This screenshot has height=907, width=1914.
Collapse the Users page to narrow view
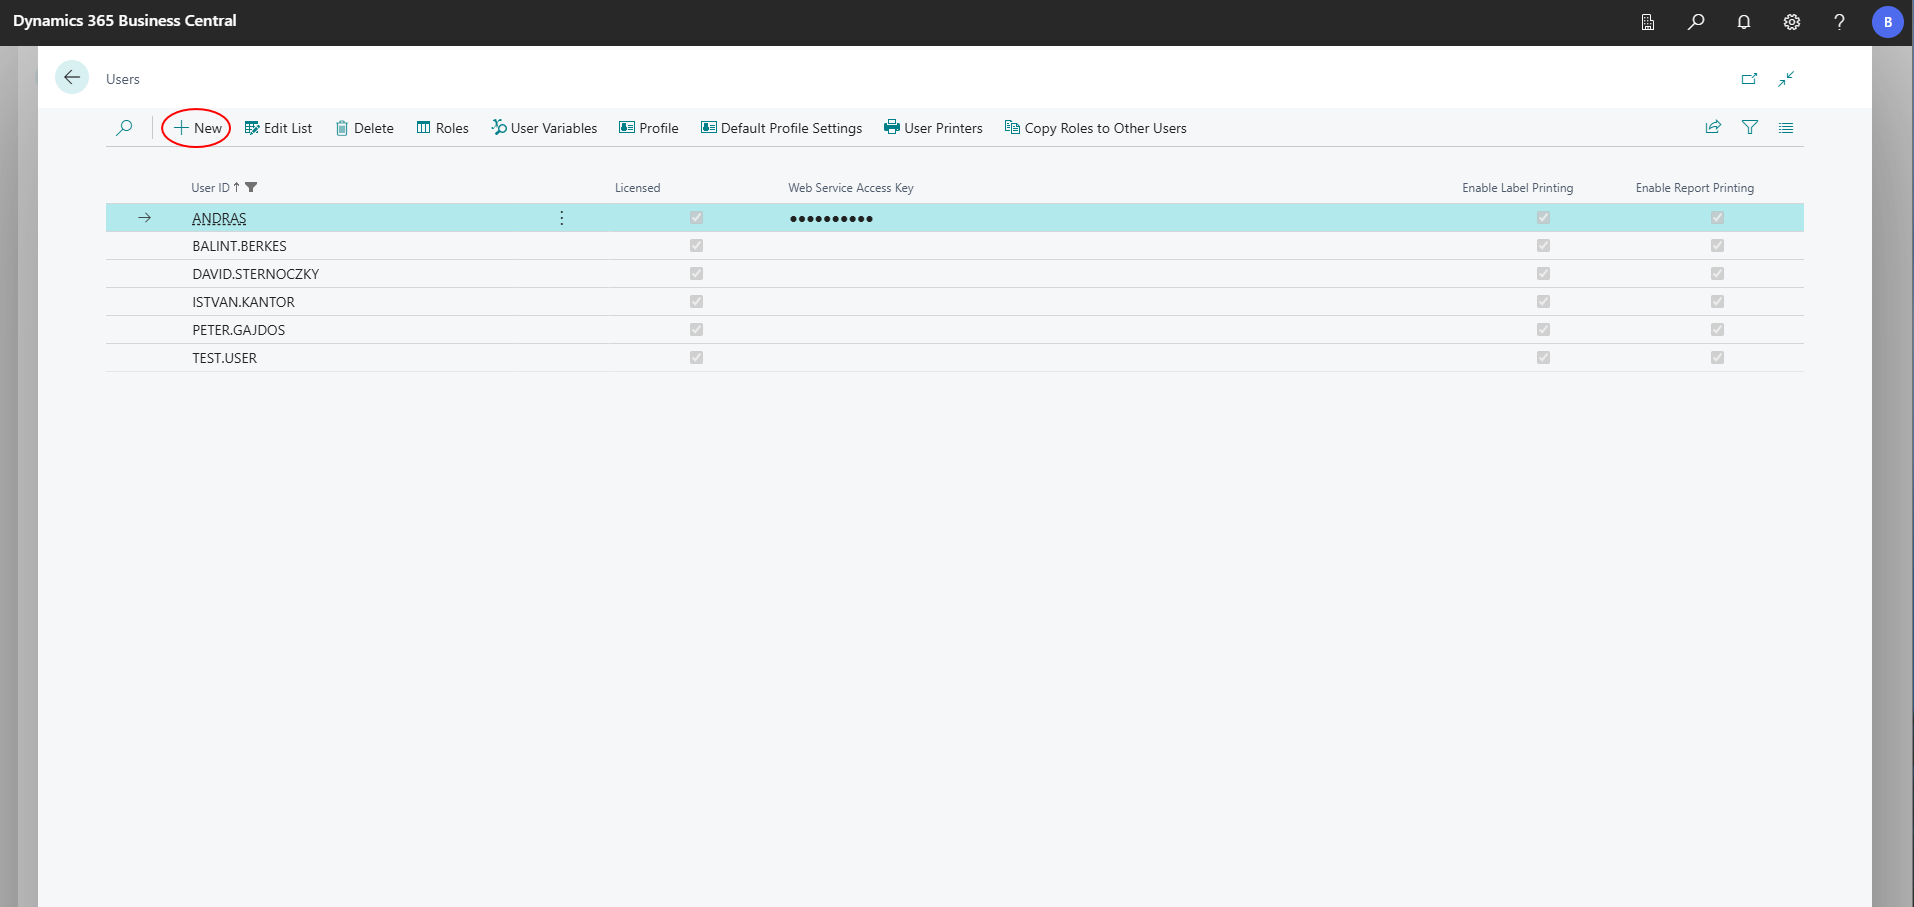(x=1788, y=78)
